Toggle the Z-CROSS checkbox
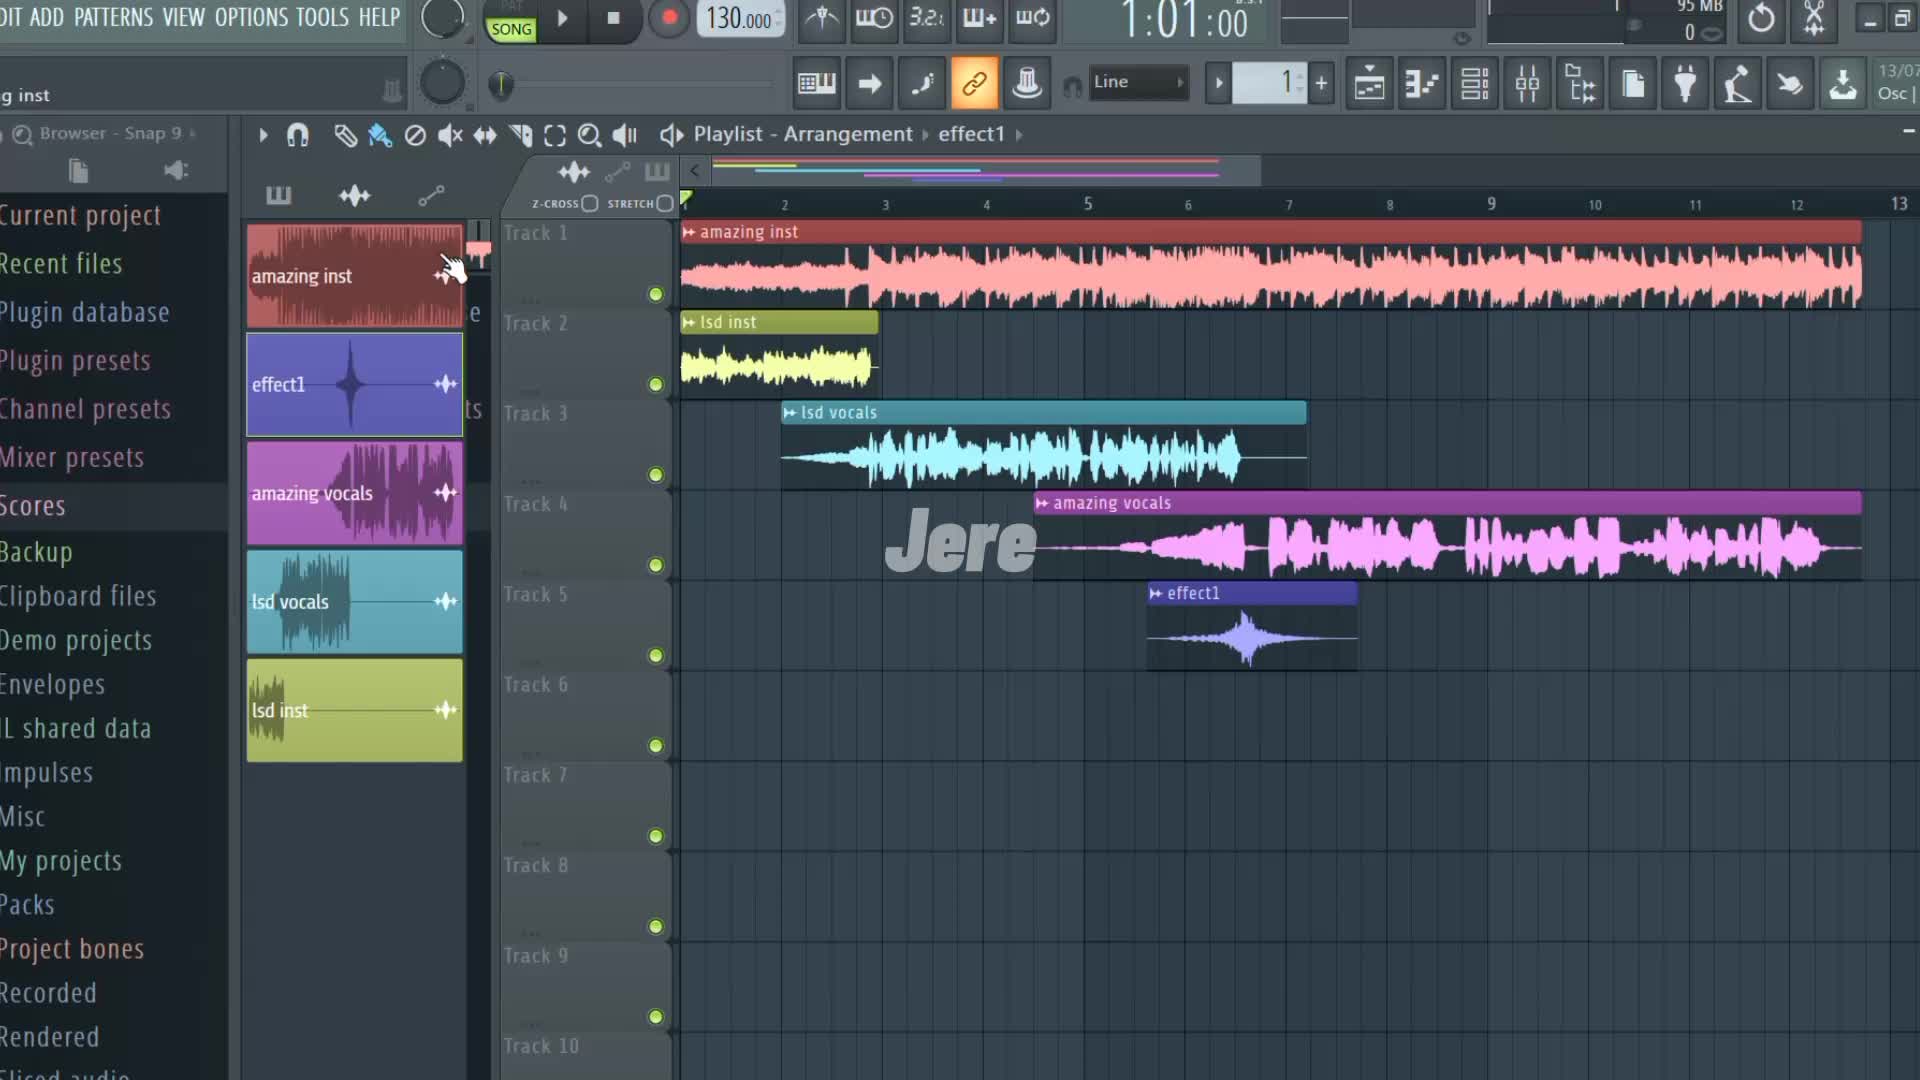The height and width of the screenshot is (1080, 1920). tap(590, 204)
